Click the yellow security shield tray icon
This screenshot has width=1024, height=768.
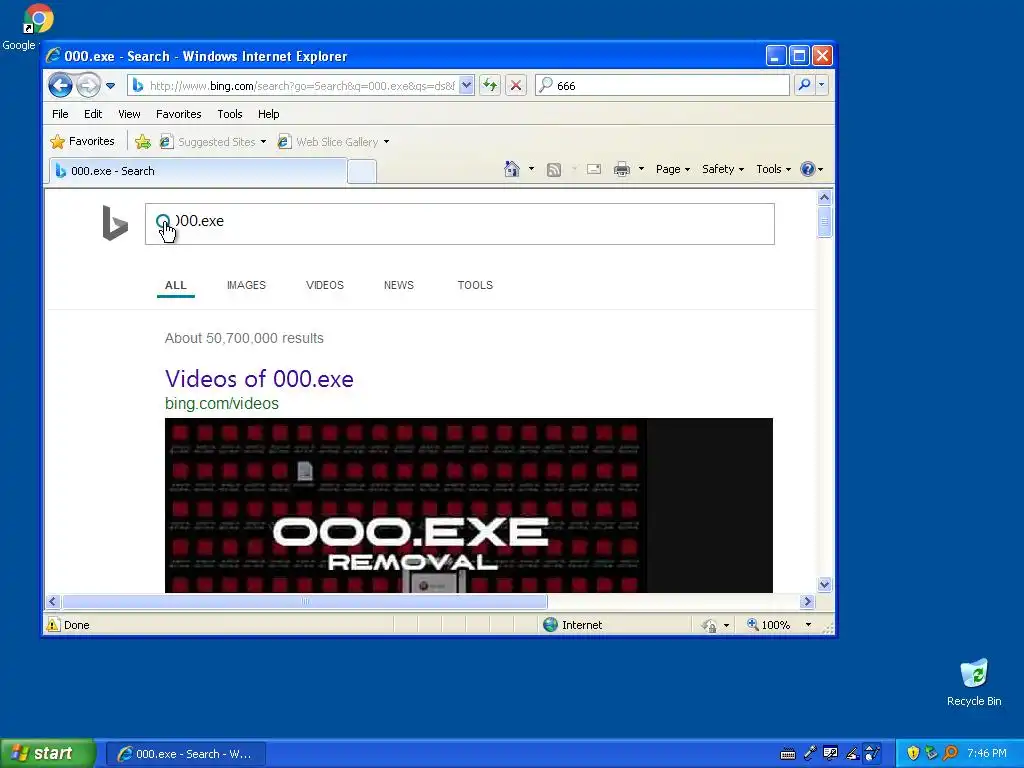[x=913, y=753]
